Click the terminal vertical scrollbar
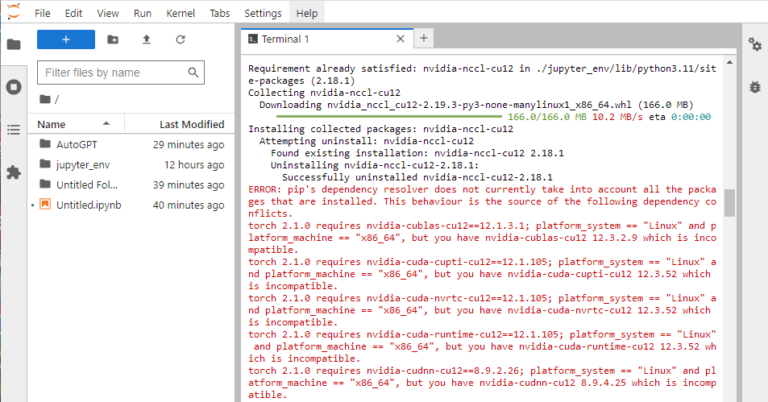This screenshot has height=402, width=768. [x=731, y=204]
